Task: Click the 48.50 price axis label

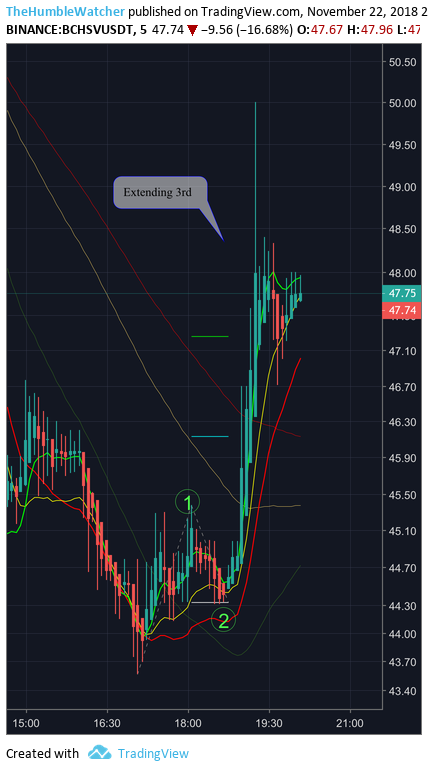Action: tap(402, 229)
